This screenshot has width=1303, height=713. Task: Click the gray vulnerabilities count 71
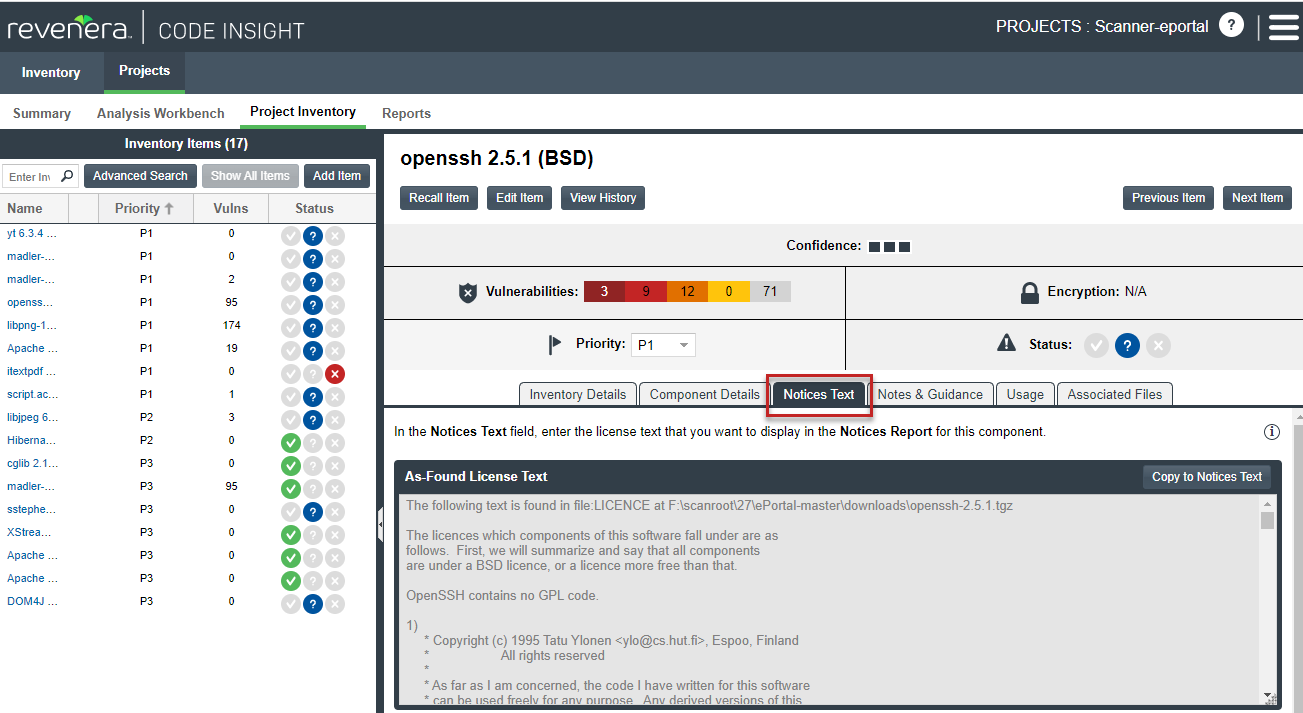(770, 292)
